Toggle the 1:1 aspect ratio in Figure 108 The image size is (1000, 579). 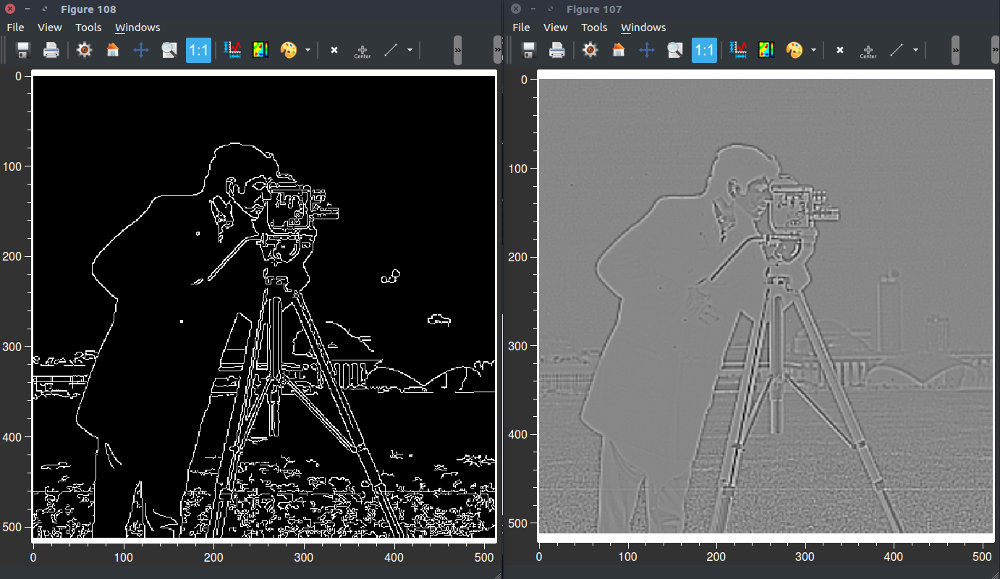(x=198, y=50)
